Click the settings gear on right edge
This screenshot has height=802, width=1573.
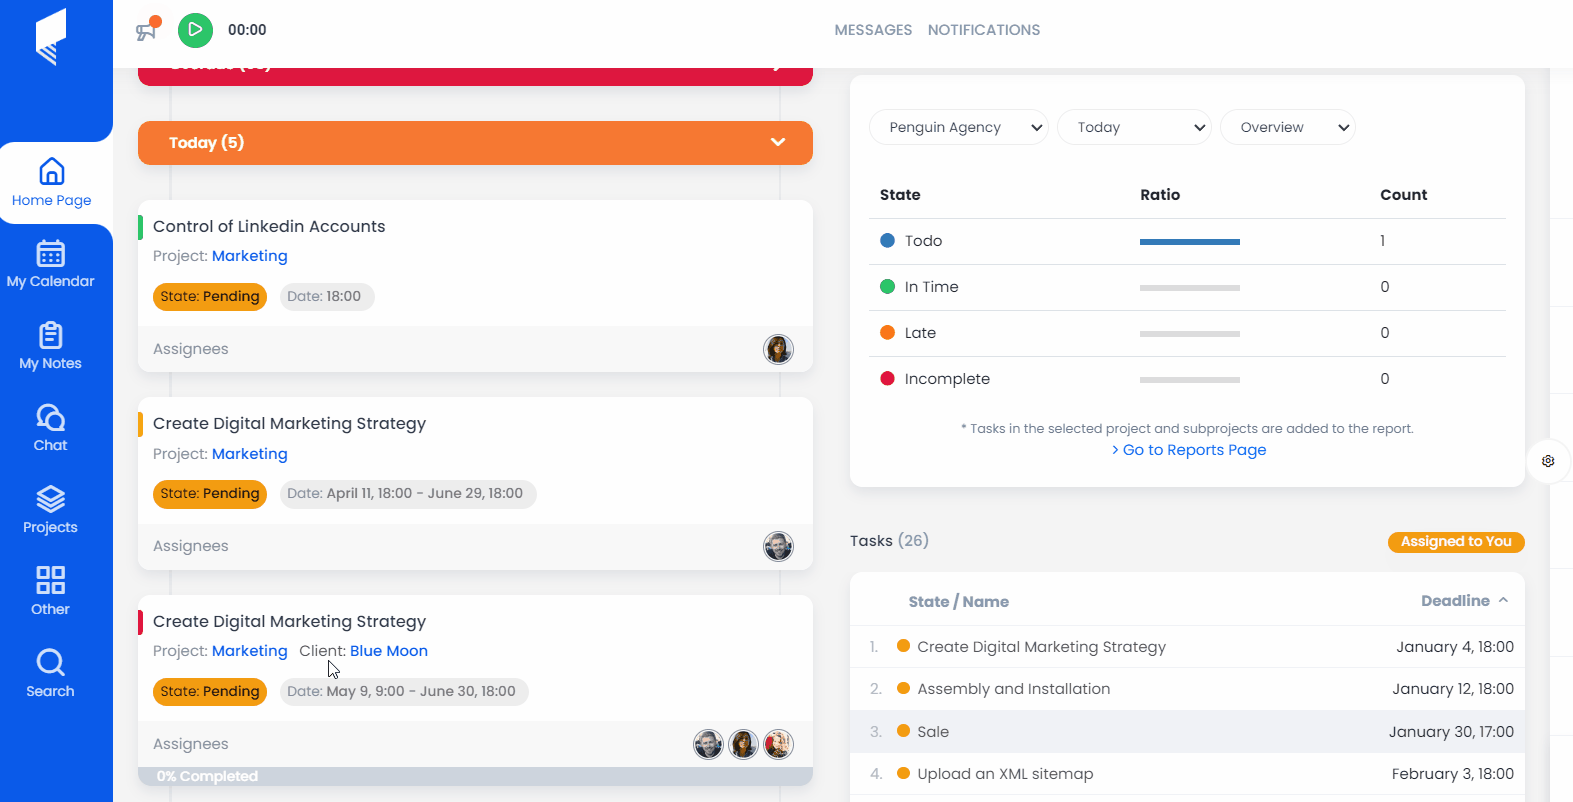pyautogui.click(x=1548, y=461)
